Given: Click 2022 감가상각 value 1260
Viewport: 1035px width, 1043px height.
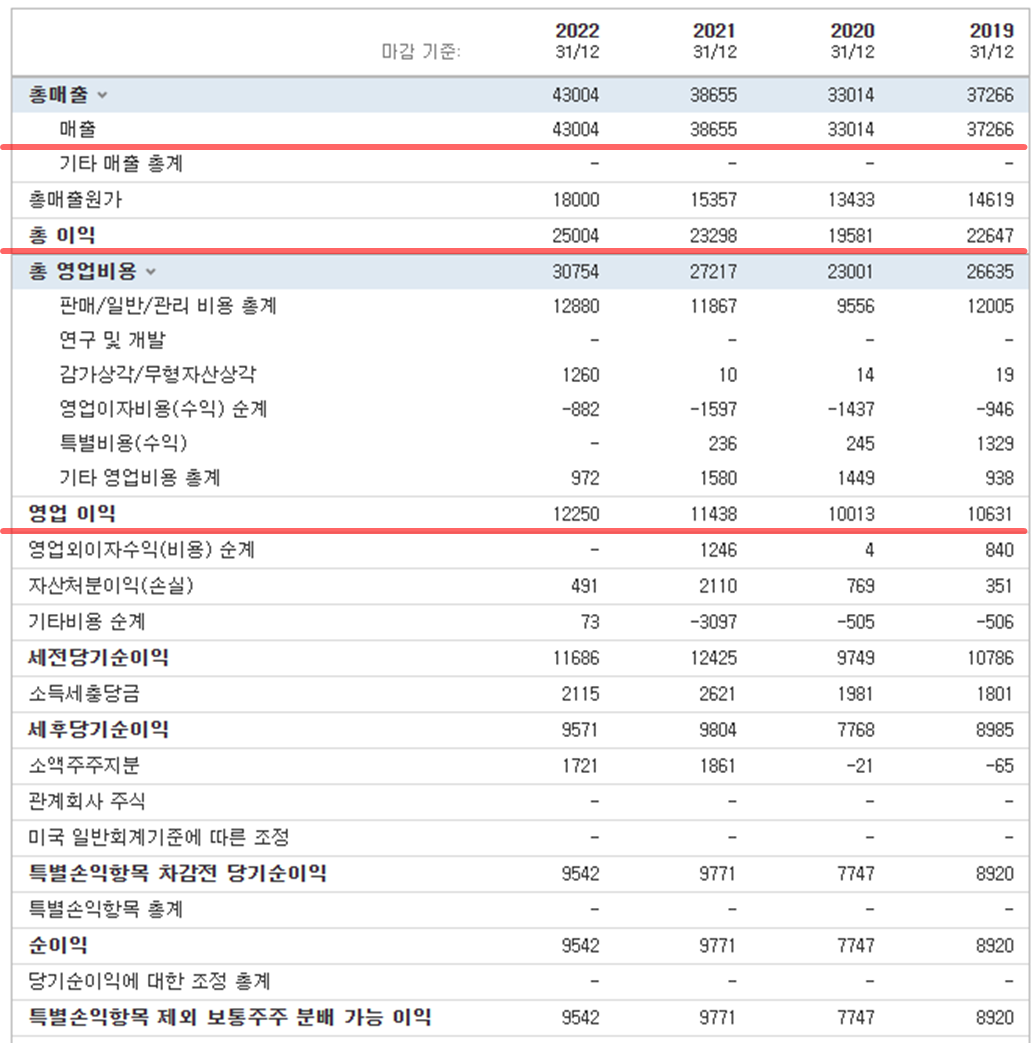Looking at the screenshot, I should [581, 375].
